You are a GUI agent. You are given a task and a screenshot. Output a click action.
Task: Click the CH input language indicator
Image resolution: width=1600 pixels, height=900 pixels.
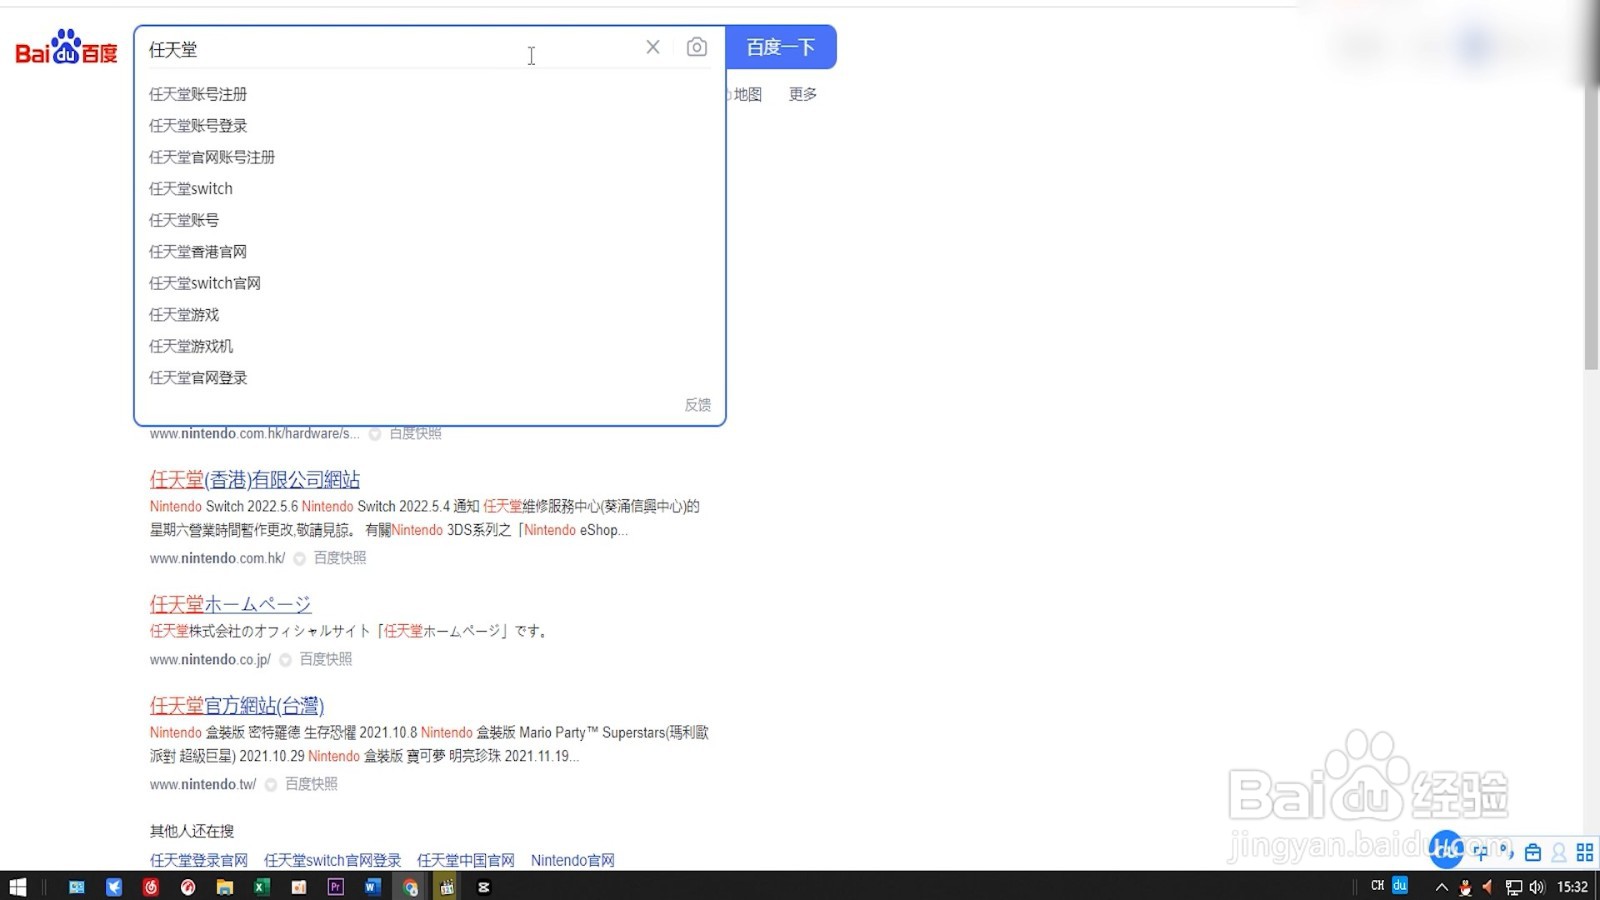tap(1378, 886)
